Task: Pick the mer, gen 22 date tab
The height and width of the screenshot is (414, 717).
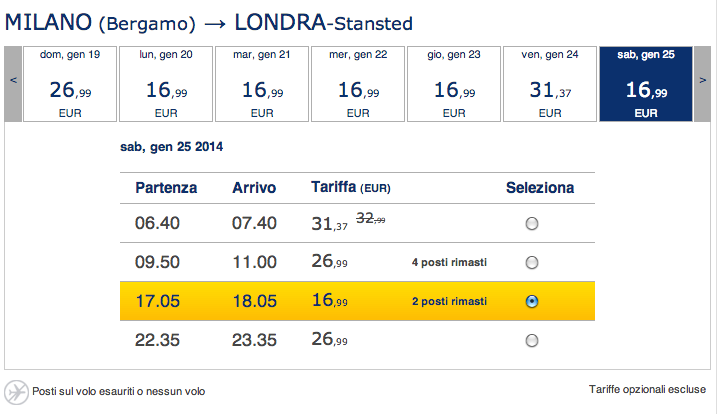Action: pos(358,85)
